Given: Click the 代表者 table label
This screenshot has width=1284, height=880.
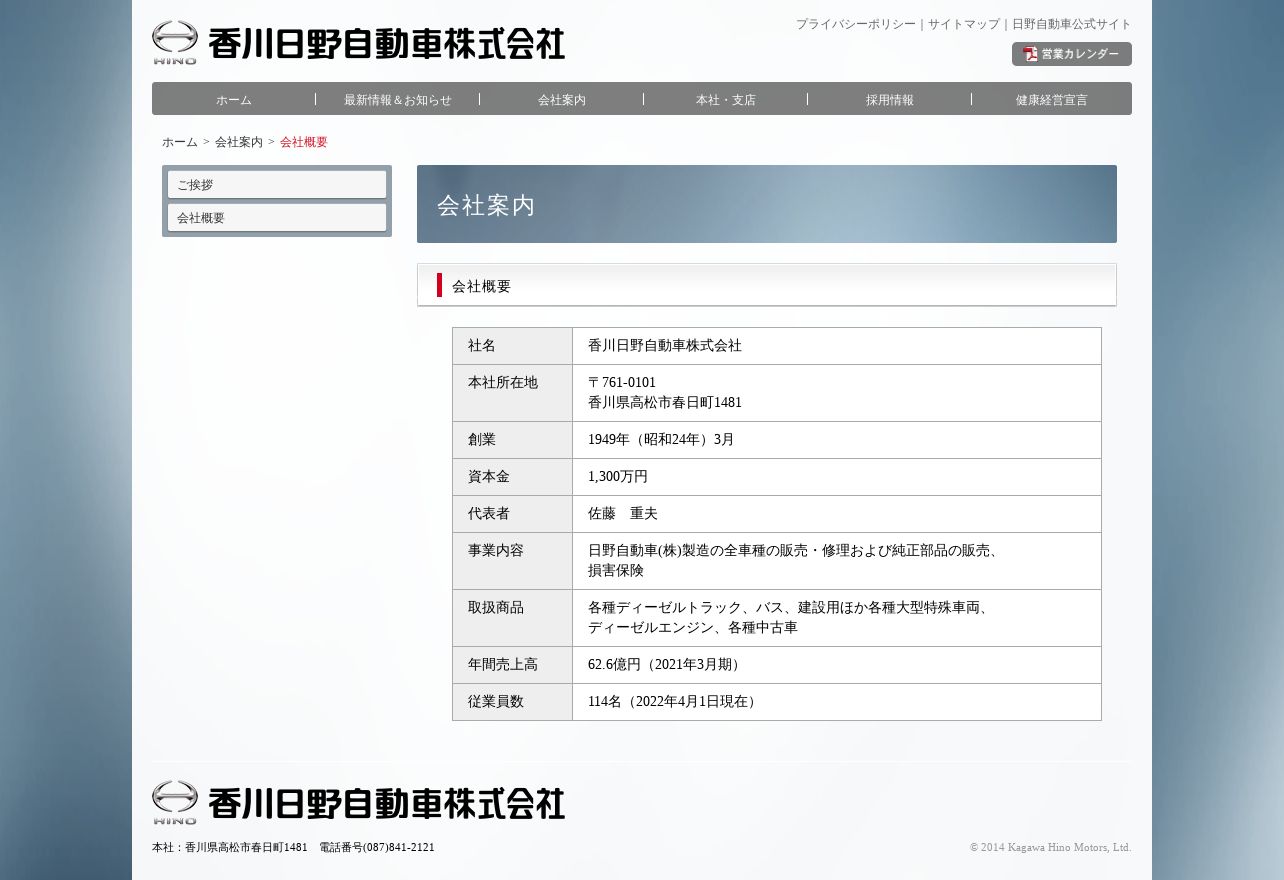Looking at the screenshot, I should pyautogui.click(x=489, y=514).
